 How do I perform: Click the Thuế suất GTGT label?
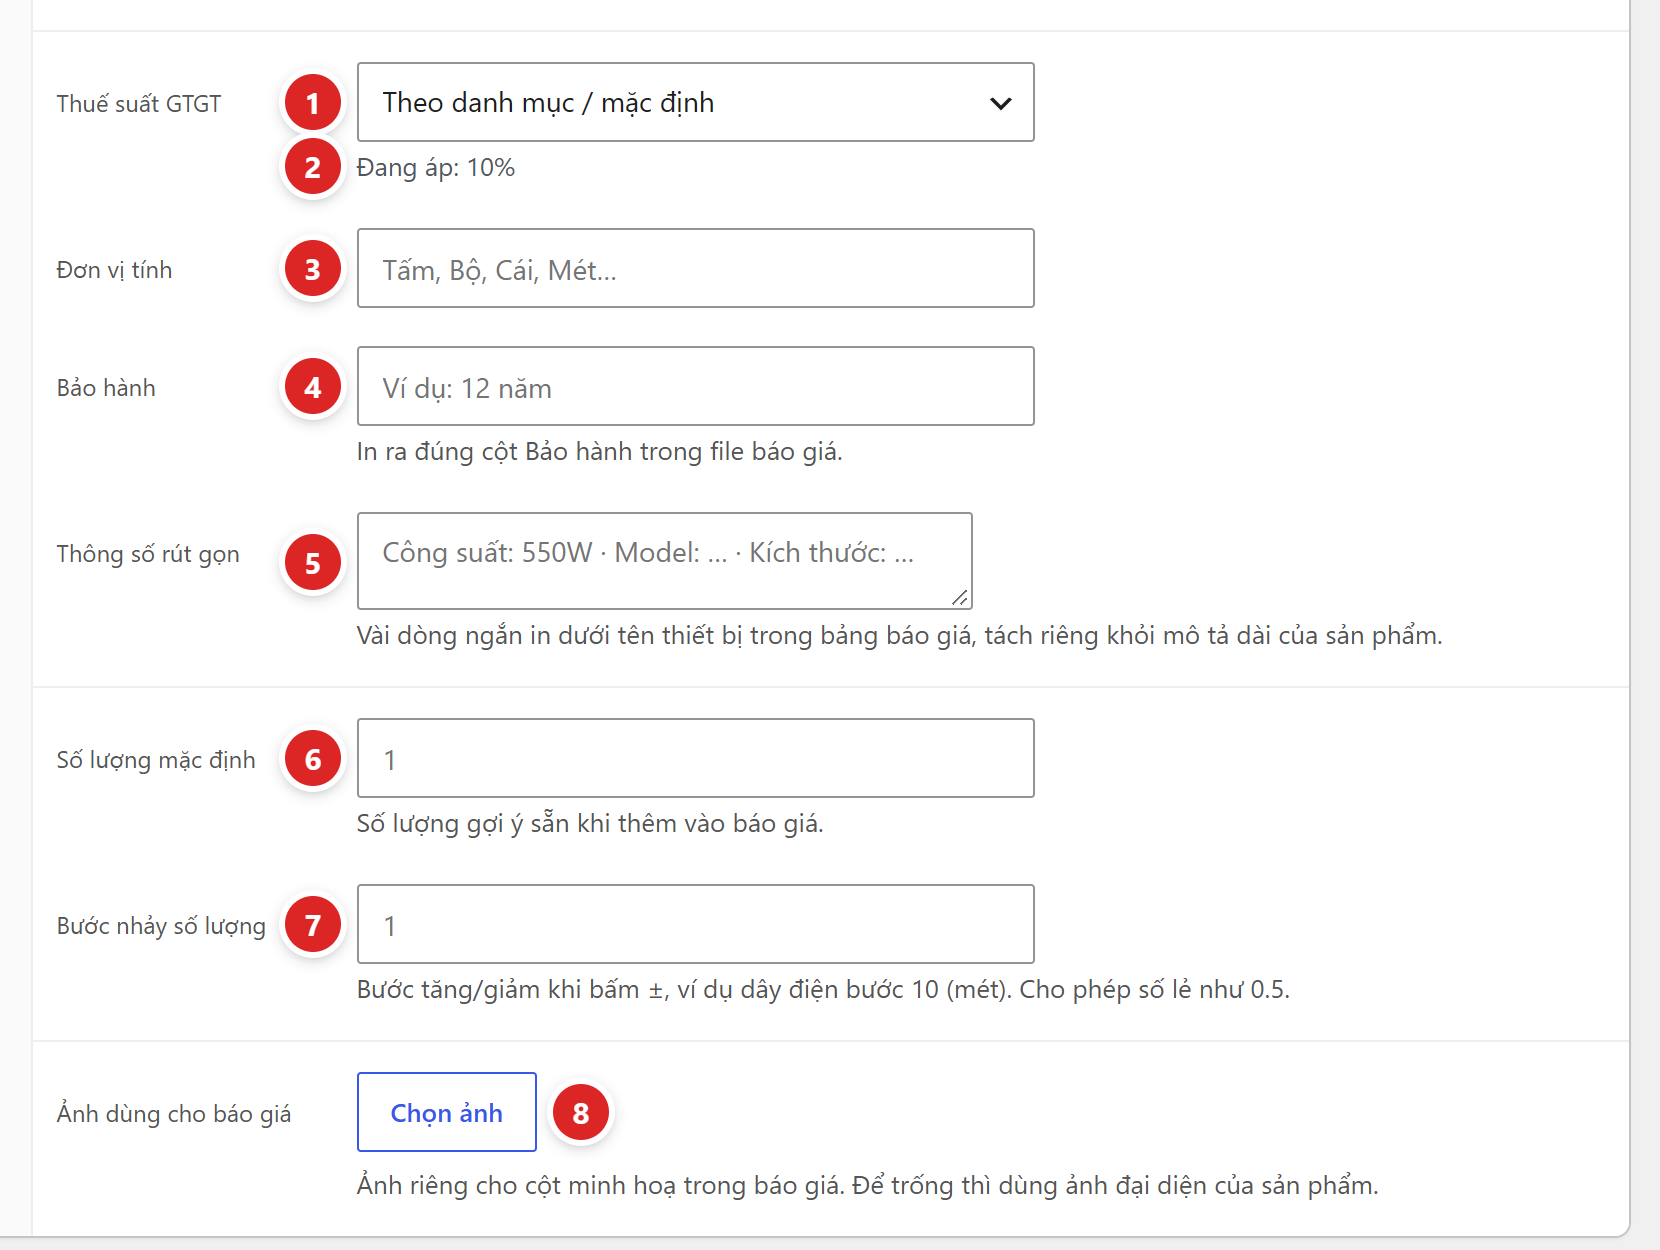click(x=139, y=104)
